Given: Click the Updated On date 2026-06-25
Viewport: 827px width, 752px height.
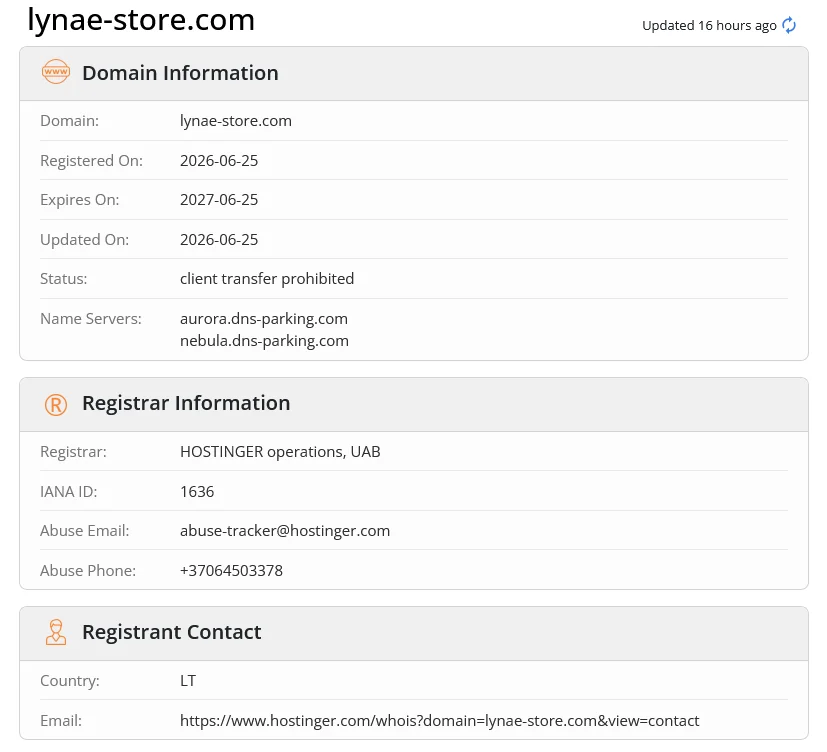Looking at the screenshot, I should coord(219,239).
